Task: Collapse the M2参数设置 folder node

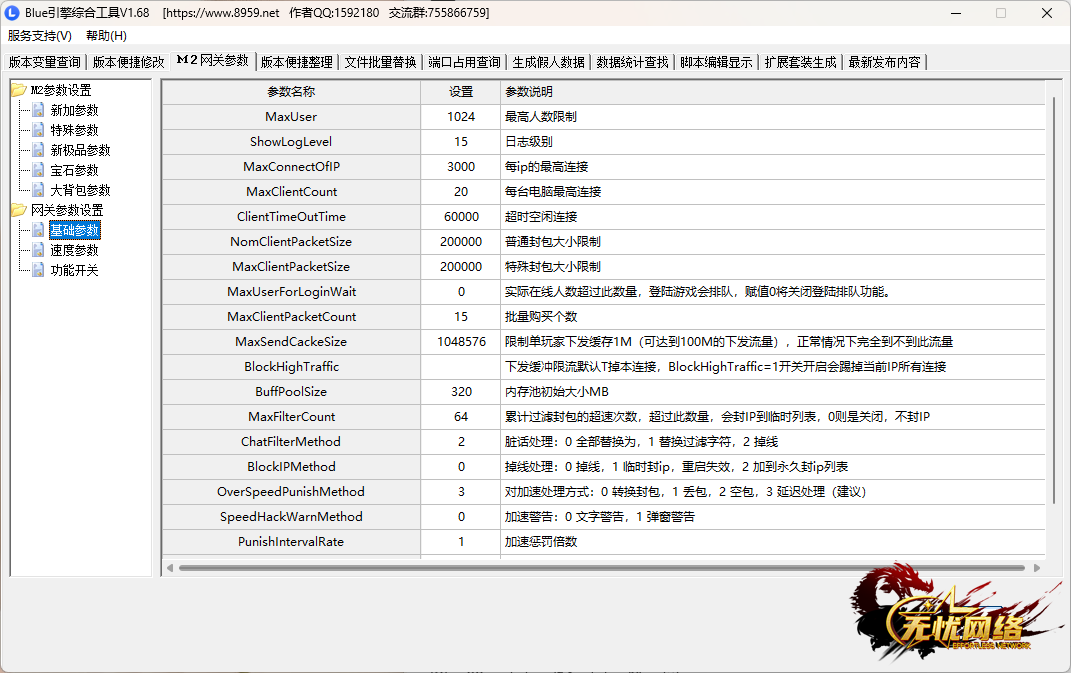Action: 19,90
